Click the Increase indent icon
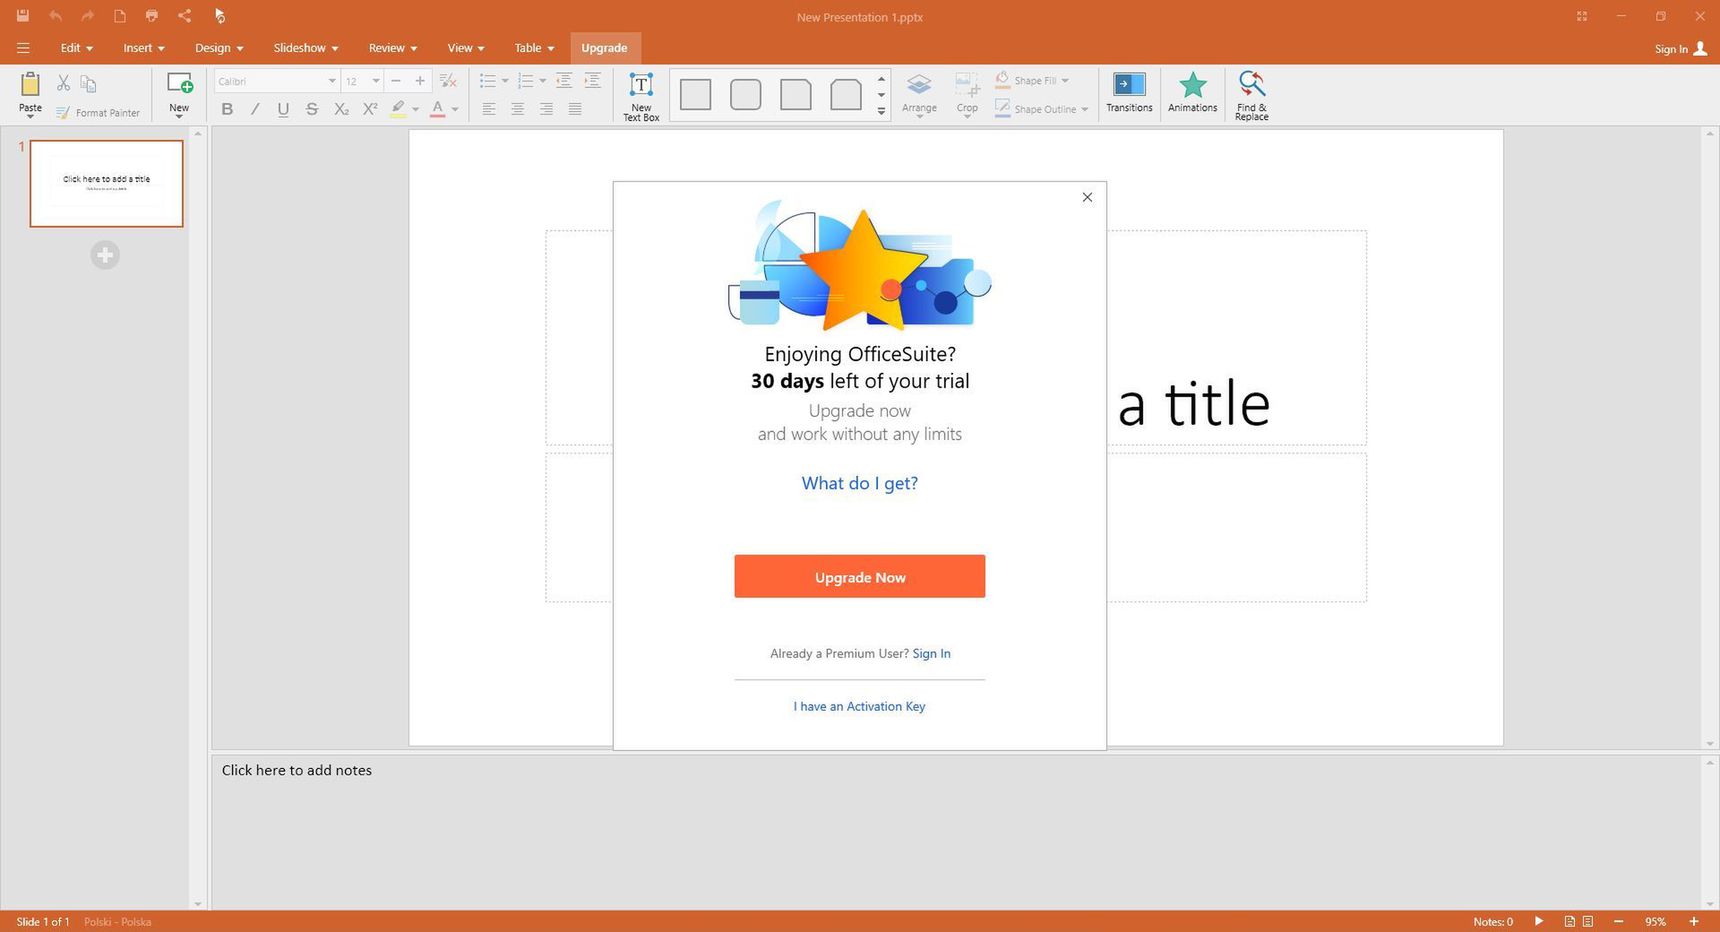Viewport: 1720px width, 932px height. pos(593,81)
